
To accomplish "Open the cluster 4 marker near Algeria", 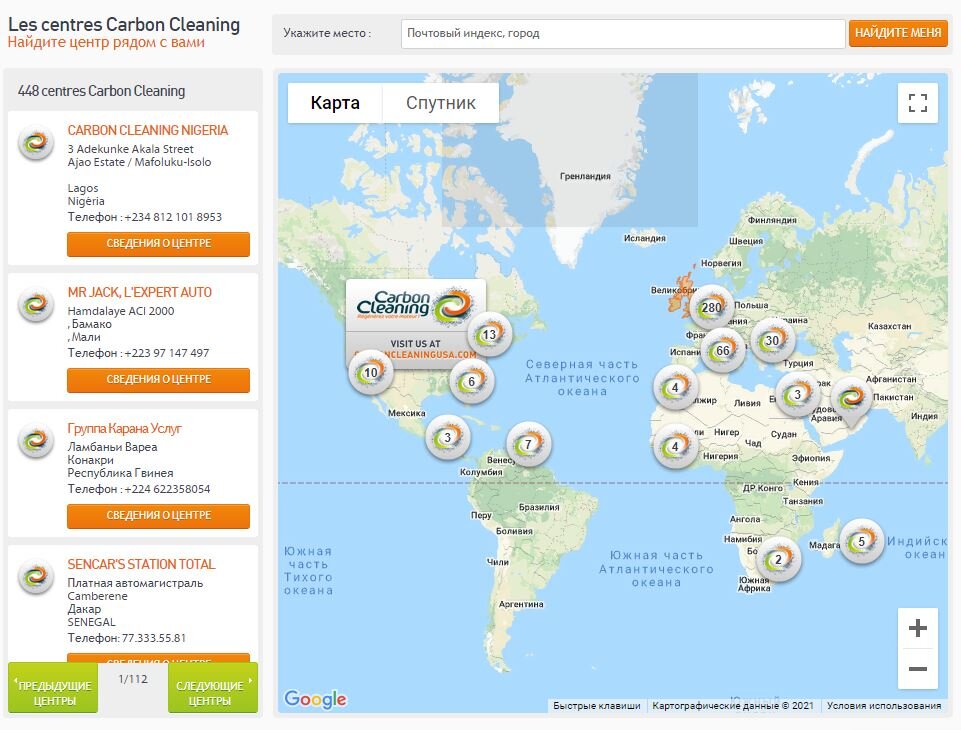I will tap(675, 388).
